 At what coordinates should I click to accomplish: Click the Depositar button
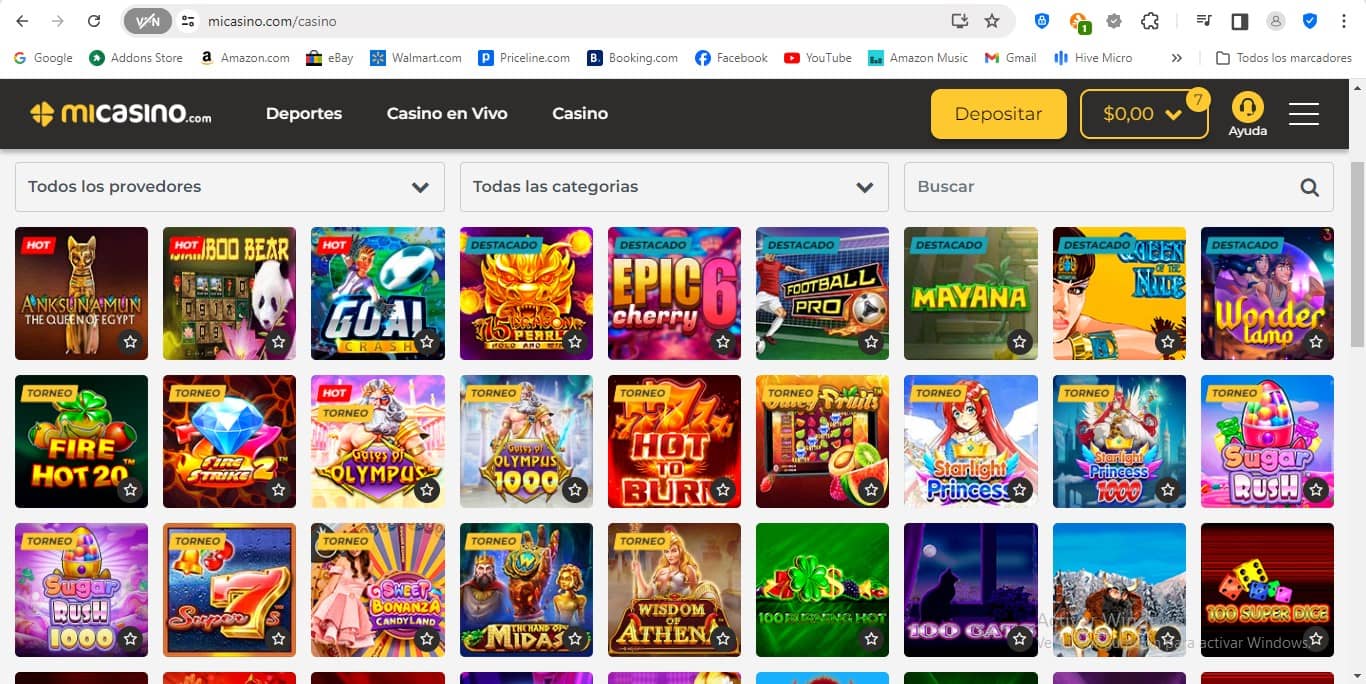click(998, 113)
